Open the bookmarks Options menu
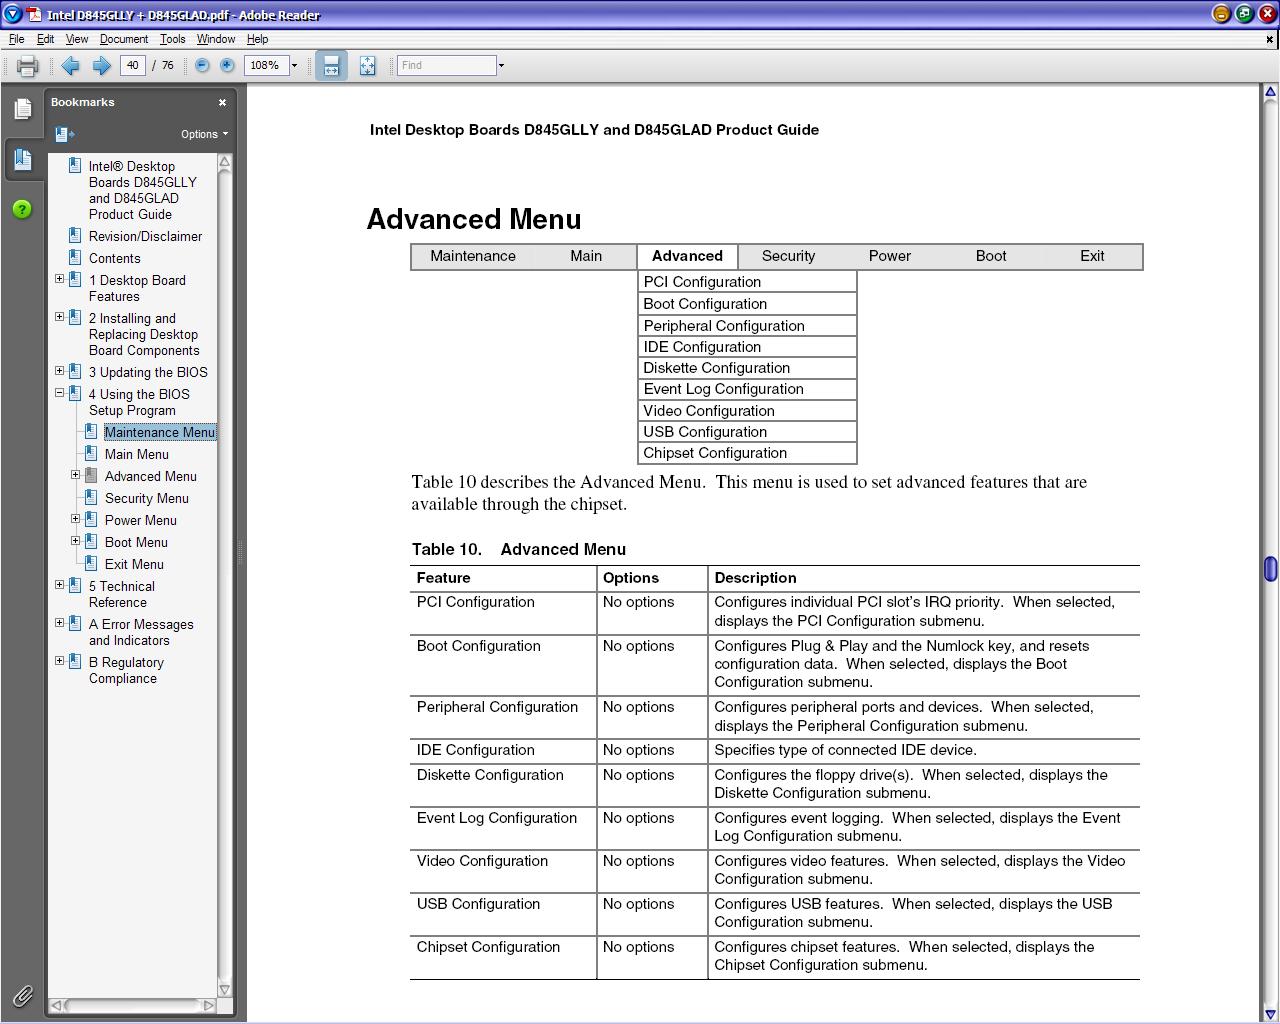 [204, 134]
